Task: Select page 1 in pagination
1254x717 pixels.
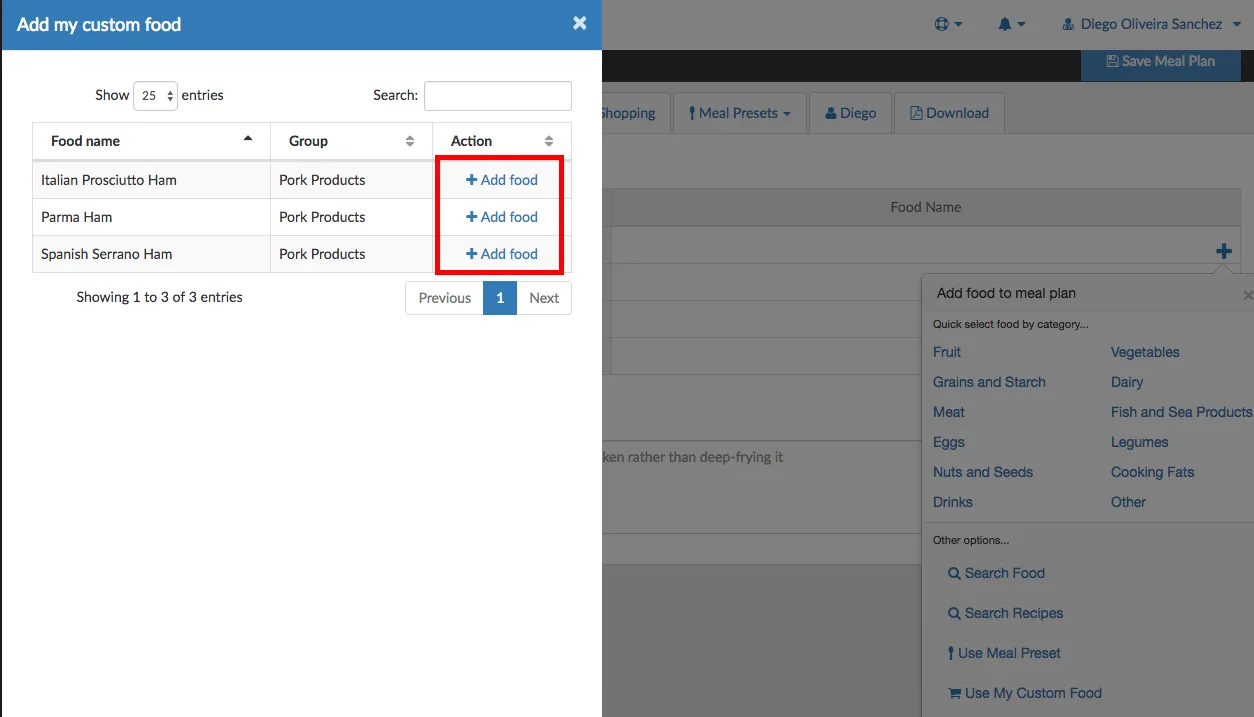Action: pyautogui.click(x=500, y=298)
